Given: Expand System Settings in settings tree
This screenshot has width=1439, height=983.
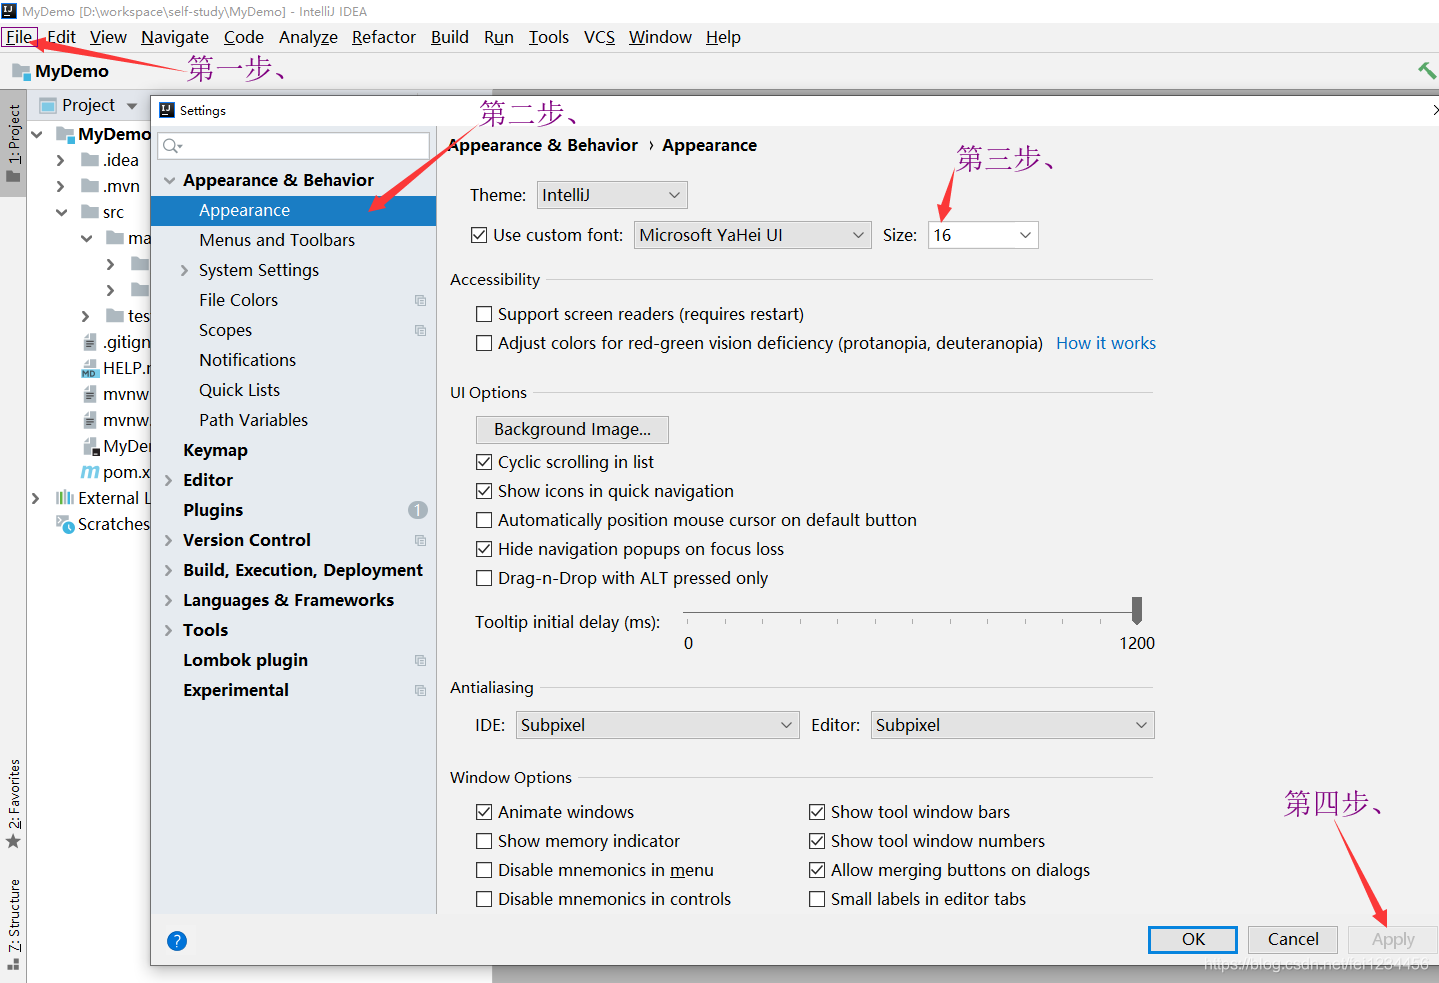Looking at the screenshot, I should pos(184,271).
